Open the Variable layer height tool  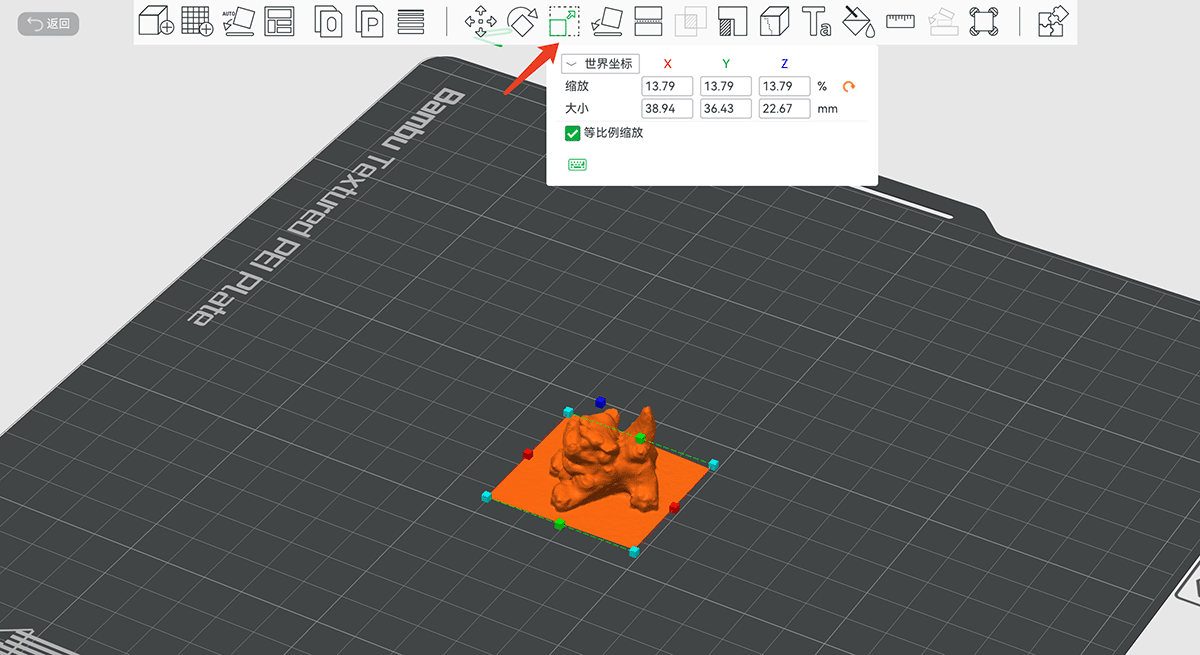[x=409, y=22]
